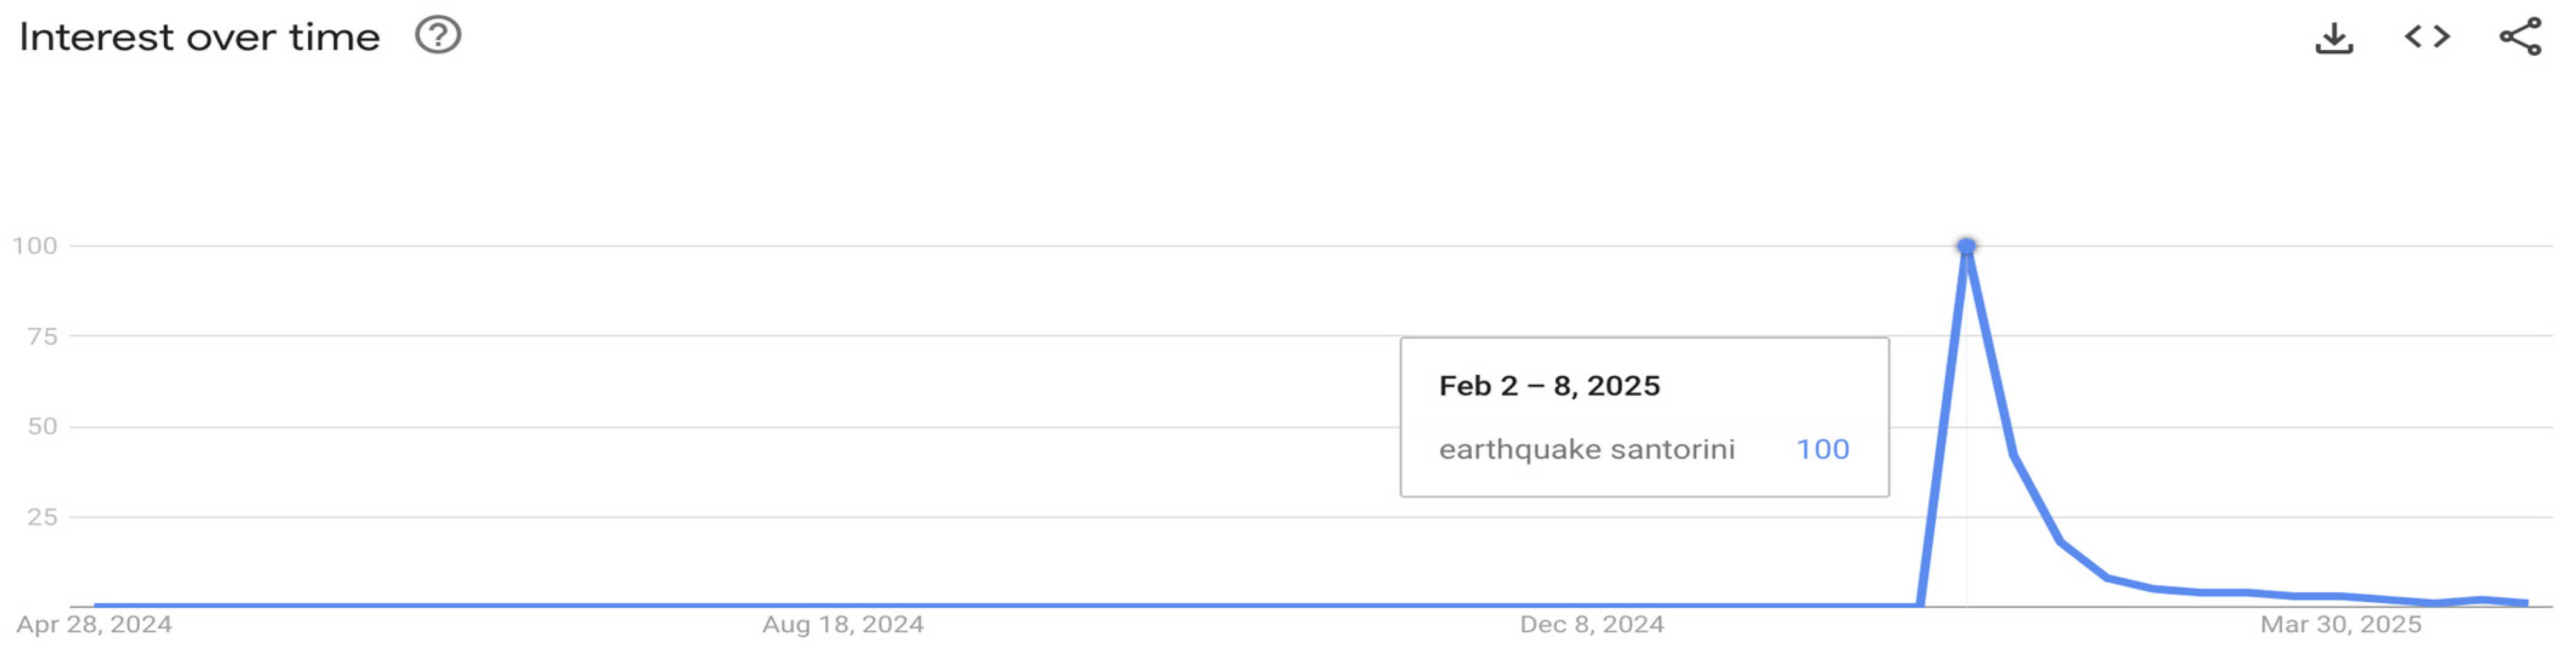Screen dimensions: 2576x653
Task: Click the Aug 18, 2024 axis label
Action: click(x=842, y=625)
